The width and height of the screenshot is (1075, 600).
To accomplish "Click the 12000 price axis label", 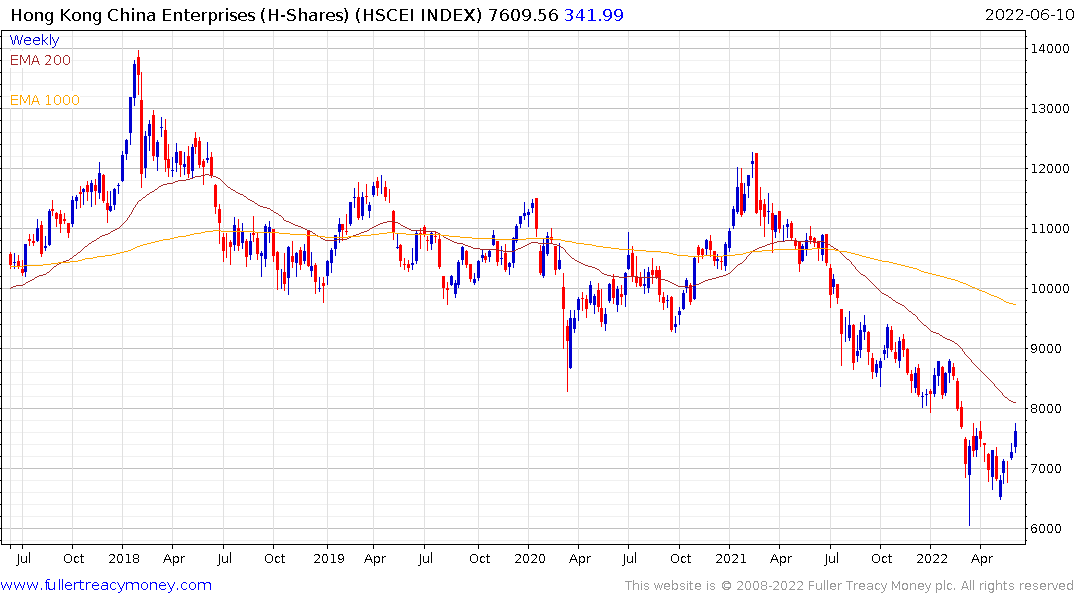I will [x=1050, y=169].
